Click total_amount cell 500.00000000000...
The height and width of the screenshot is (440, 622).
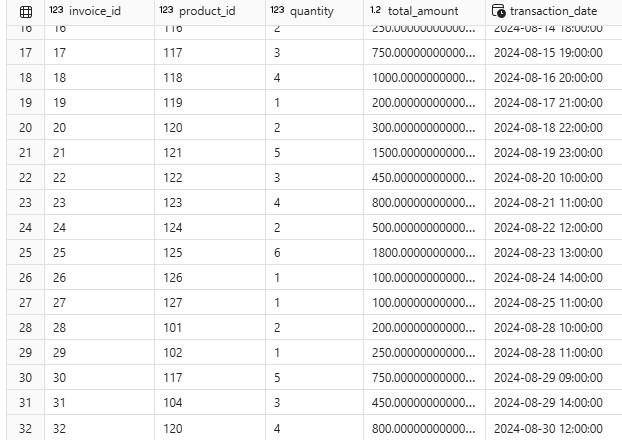424,227
